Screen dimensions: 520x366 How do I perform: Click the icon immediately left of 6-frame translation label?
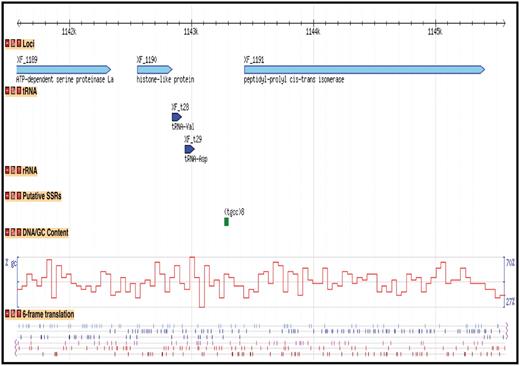(x=19, y=314)
